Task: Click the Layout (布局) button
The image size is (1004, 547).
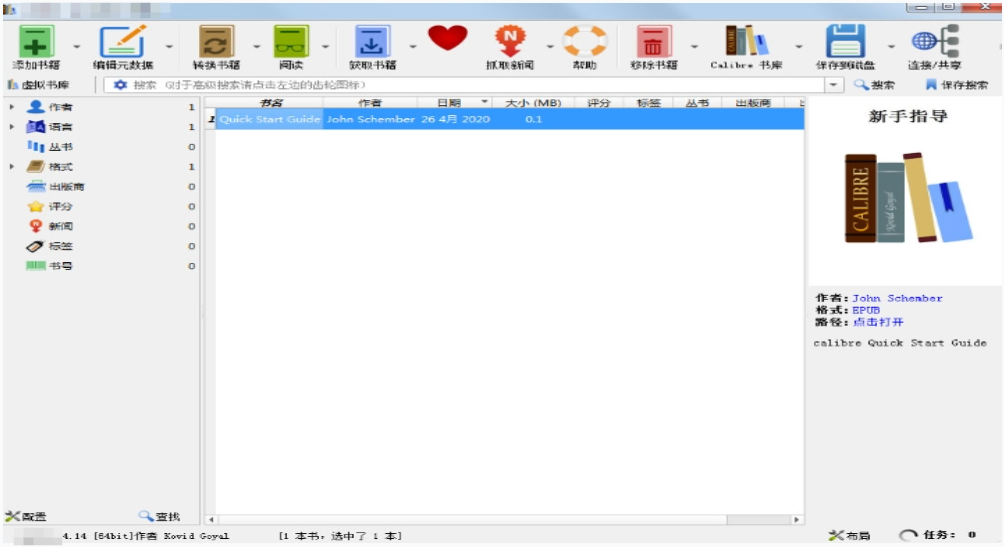Action: (x=849, y=535)
